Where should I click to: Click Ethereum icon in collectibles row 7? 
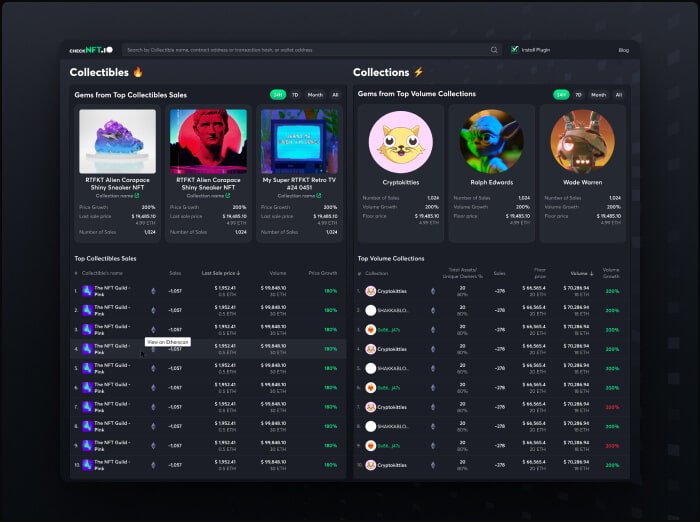point(153,407)
